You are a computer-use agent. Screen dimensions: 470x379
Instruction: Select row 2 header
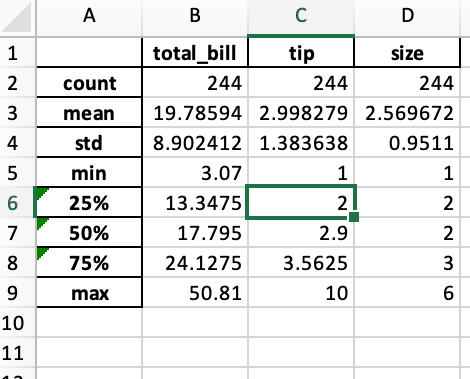[x=17, y=83]
